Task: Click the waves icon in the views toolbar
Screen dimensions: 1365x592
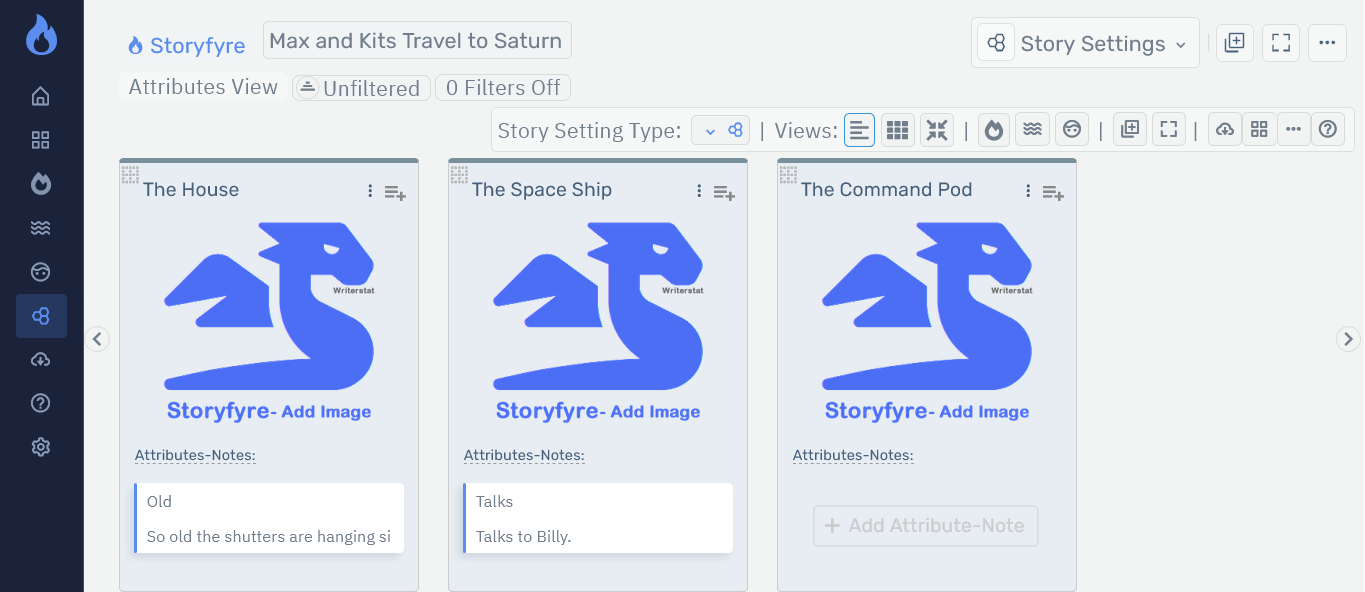Action: (x=1032, y=129)
